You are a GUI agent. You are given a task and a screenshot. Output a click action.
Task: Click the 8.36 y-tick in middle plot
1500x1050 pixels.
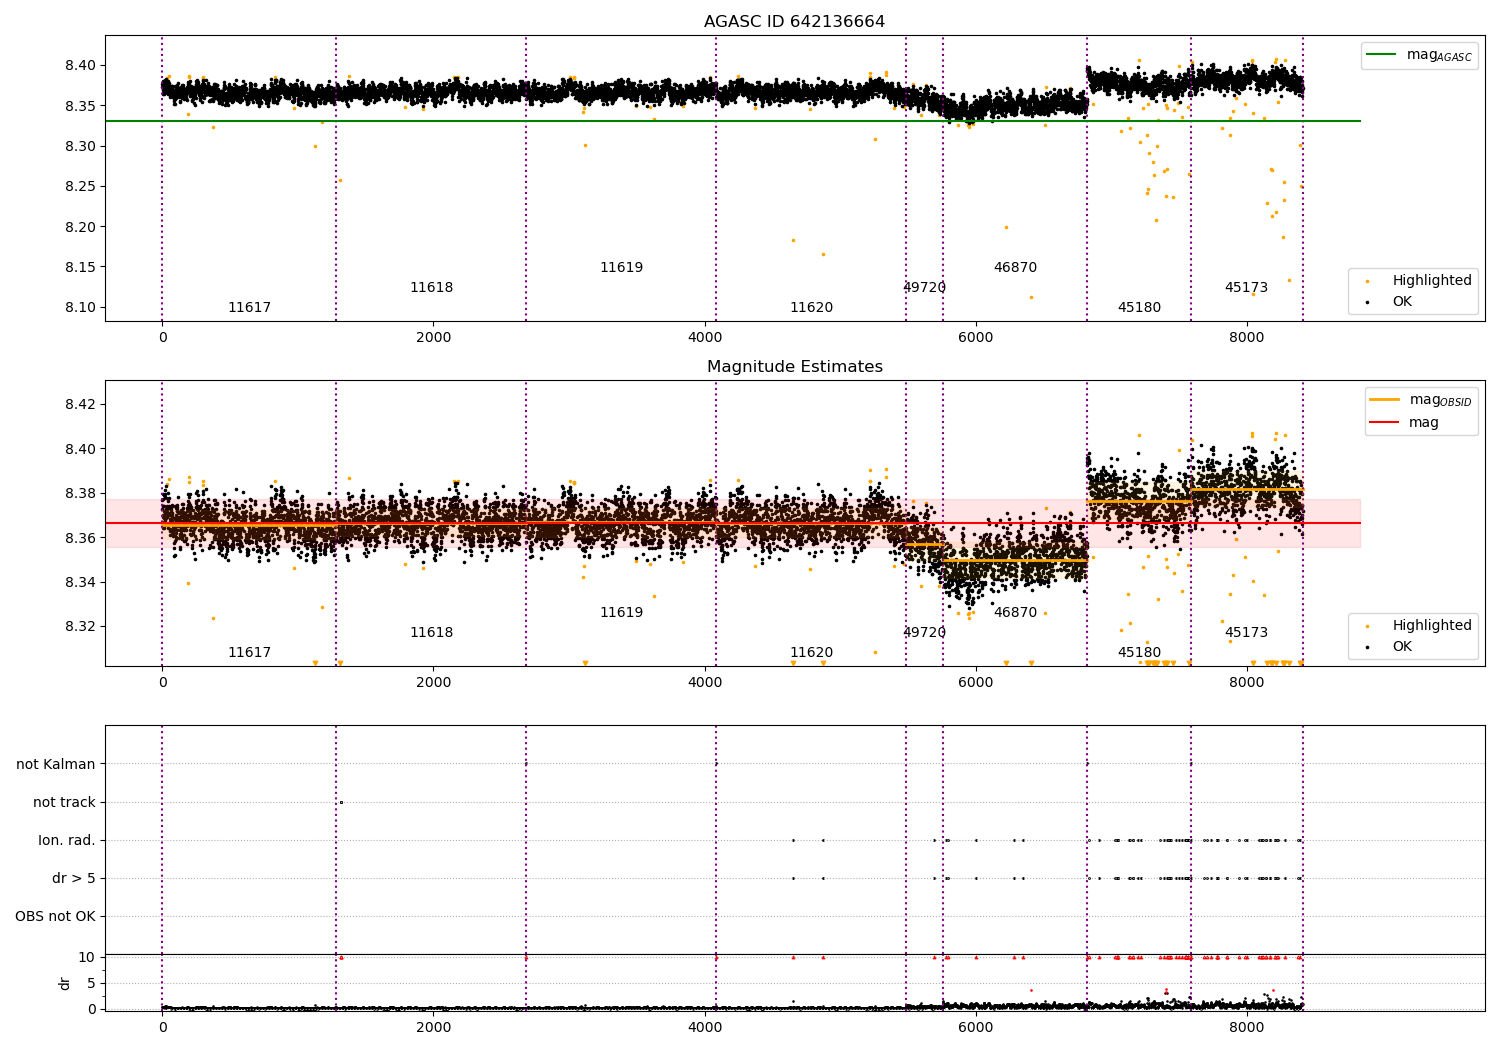(81, 538)
